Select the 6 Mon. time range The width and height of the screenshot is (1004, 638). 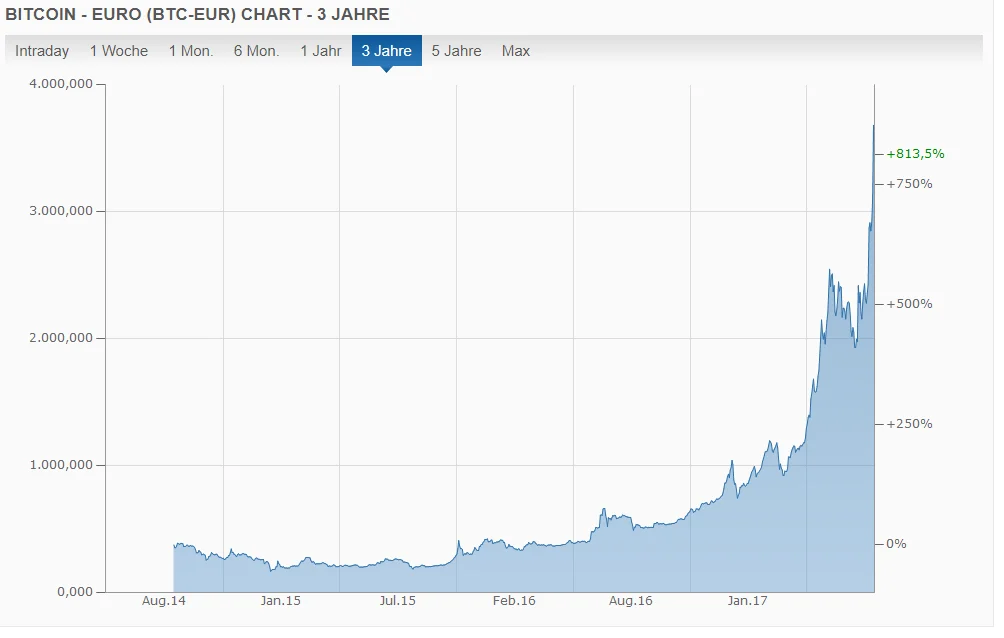(x=256, y=51)
